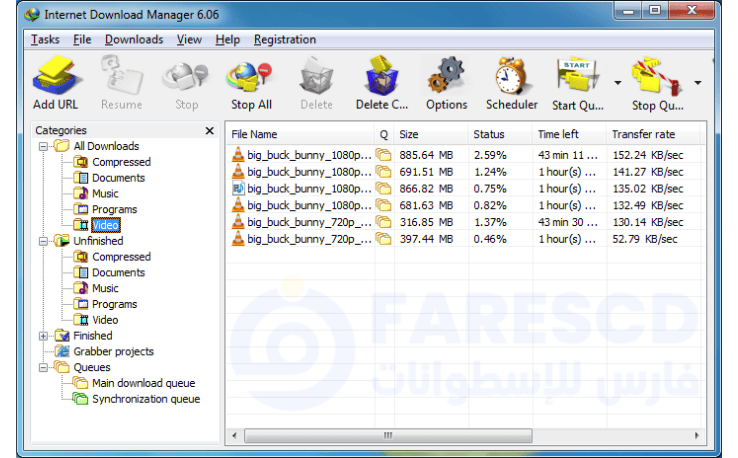Click the Stop Queue toolbar icon
Image resolution: width=738 pixels, height=458 pixels.
tap(657, 83)
